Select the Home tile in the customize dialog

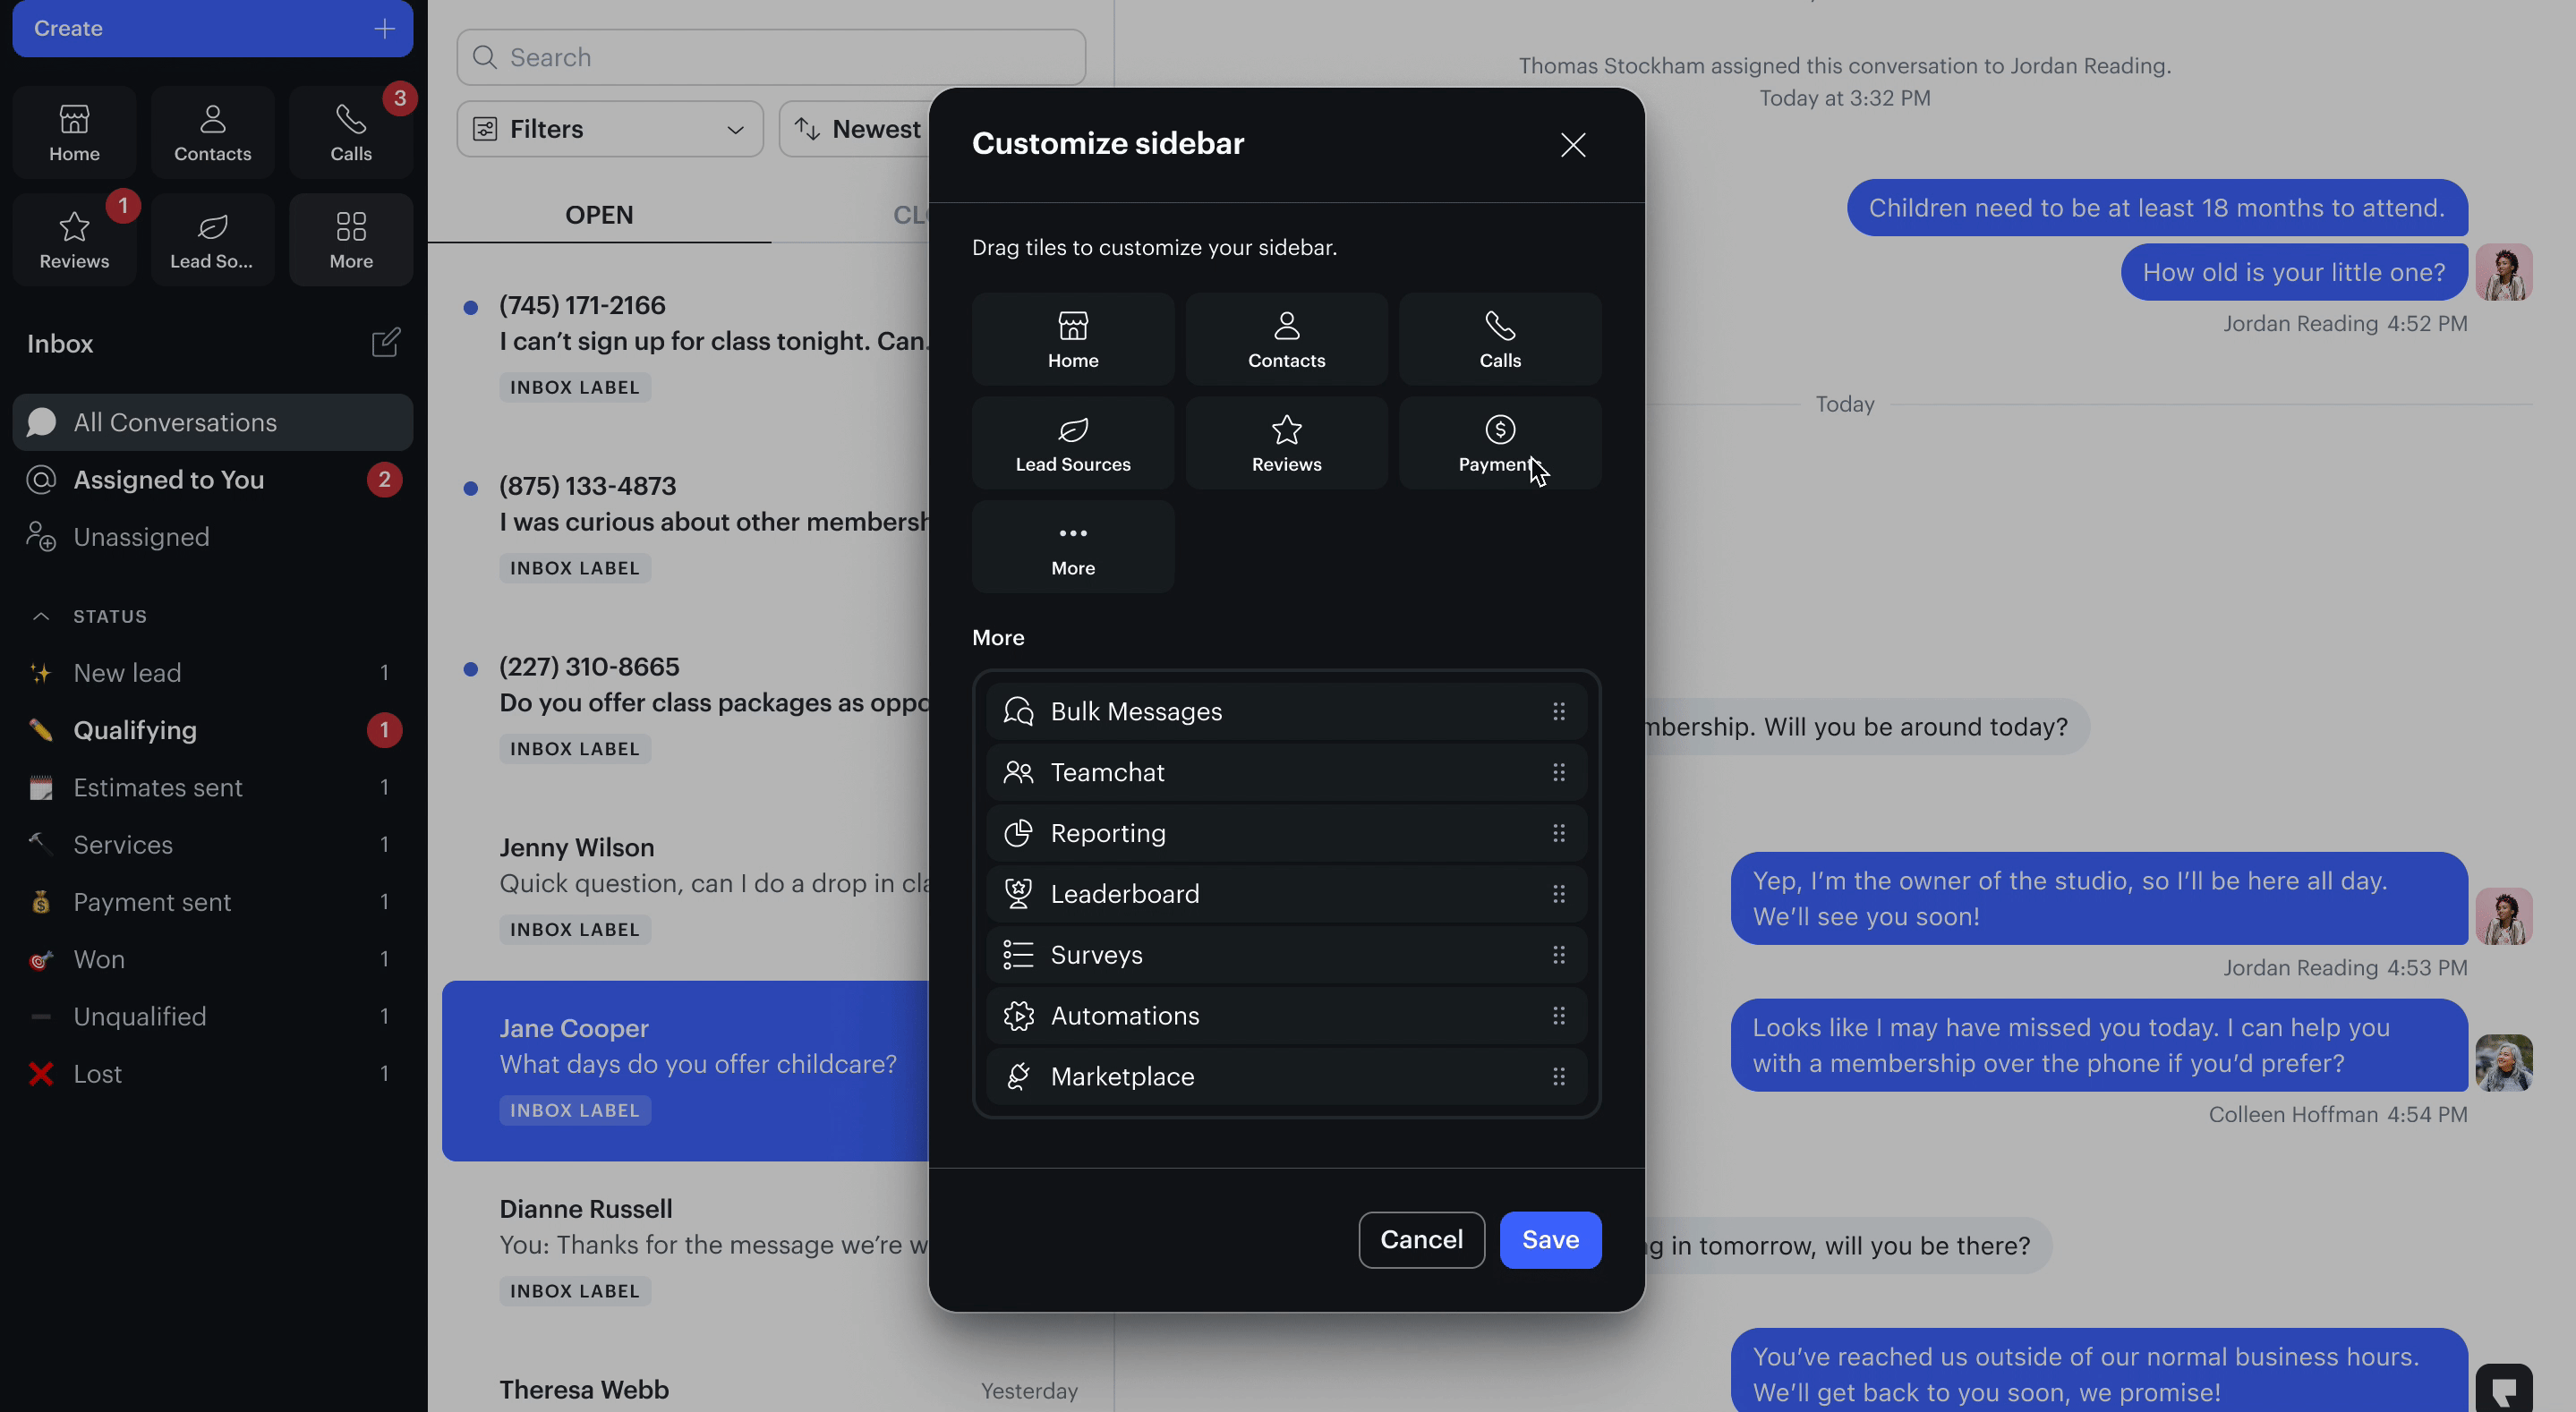coord(1072,339)
